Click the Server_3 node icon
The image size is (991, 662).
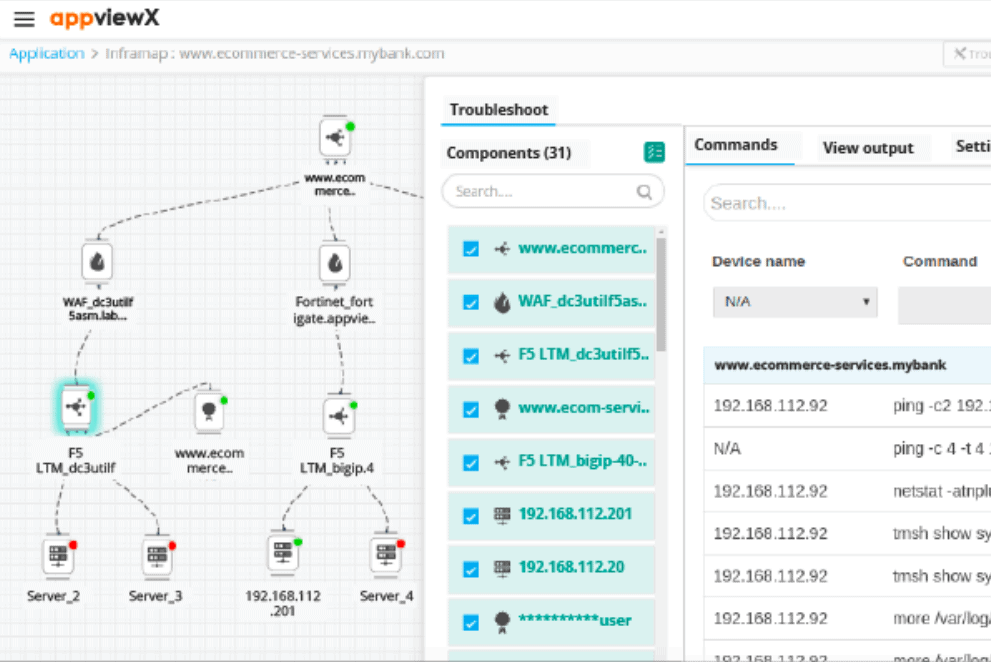pyautogui.click(x=157, y=556)
